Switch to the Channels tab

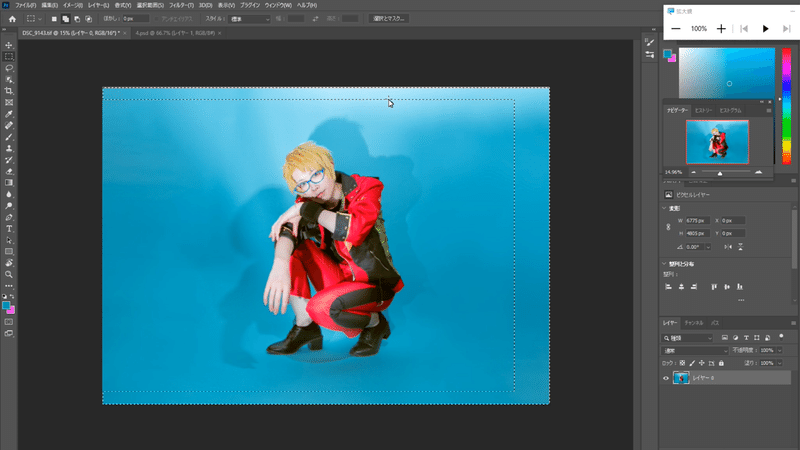click(x=694, y=323)
